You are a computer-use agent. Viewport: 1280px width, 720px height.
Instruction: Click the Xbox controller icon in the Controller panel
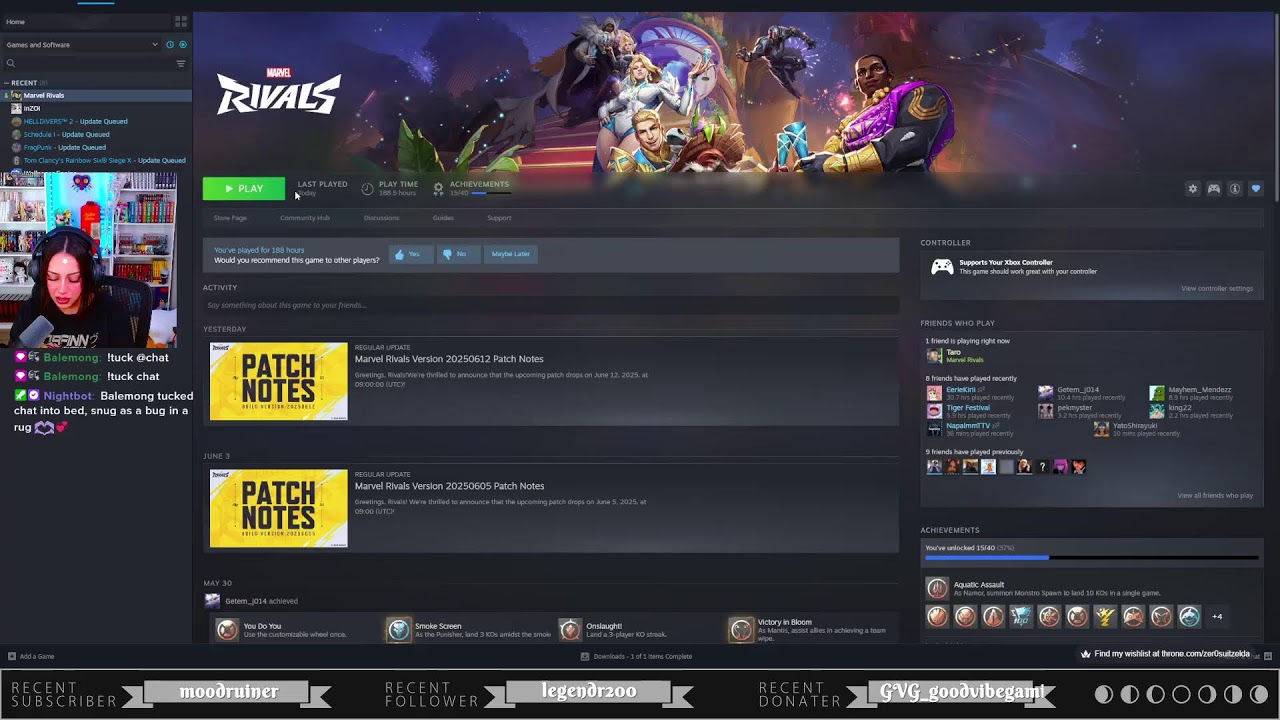pos(942,267)
